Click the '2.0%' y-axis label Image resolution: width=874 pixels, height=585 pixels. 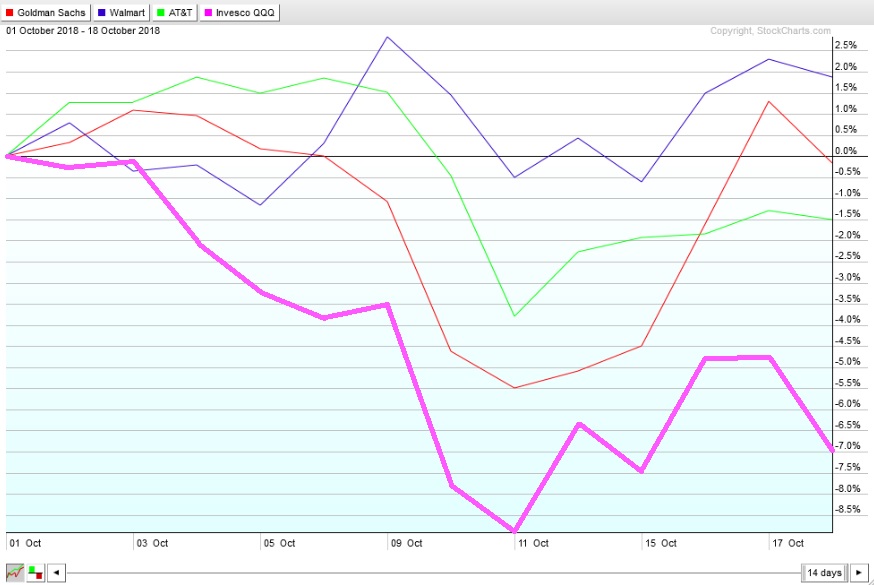click(x=846, y=66)
